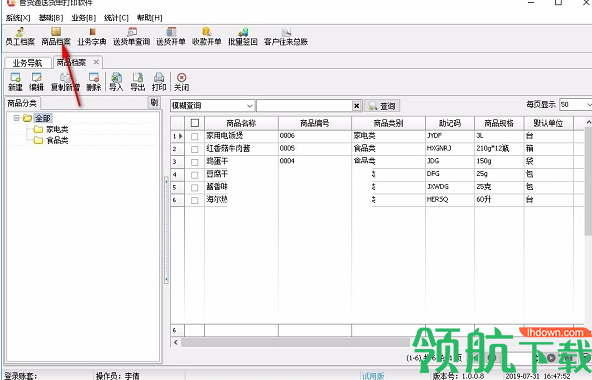Sort by 商品名称 column header
The height and width of the screenshot is (380, 592).
[x=241, y=123]
